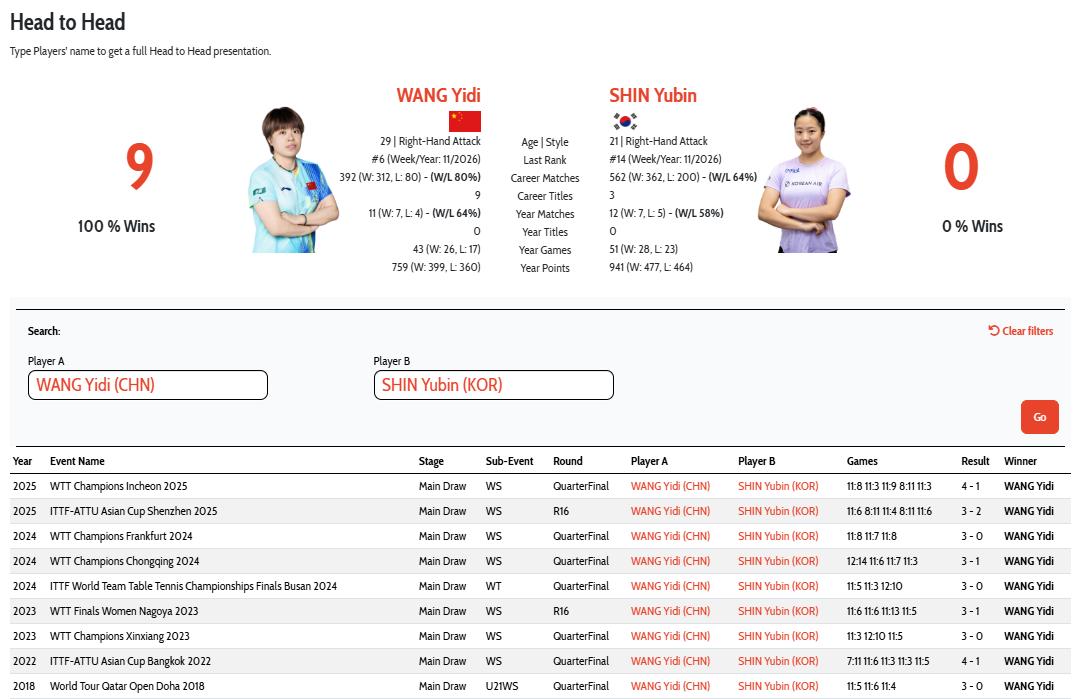Image resolution: width=1079 pixels, height=699 pixels.
Task: Click WANG Yidi (CHN) in Shenzhen row
Action: pos(670,511)
